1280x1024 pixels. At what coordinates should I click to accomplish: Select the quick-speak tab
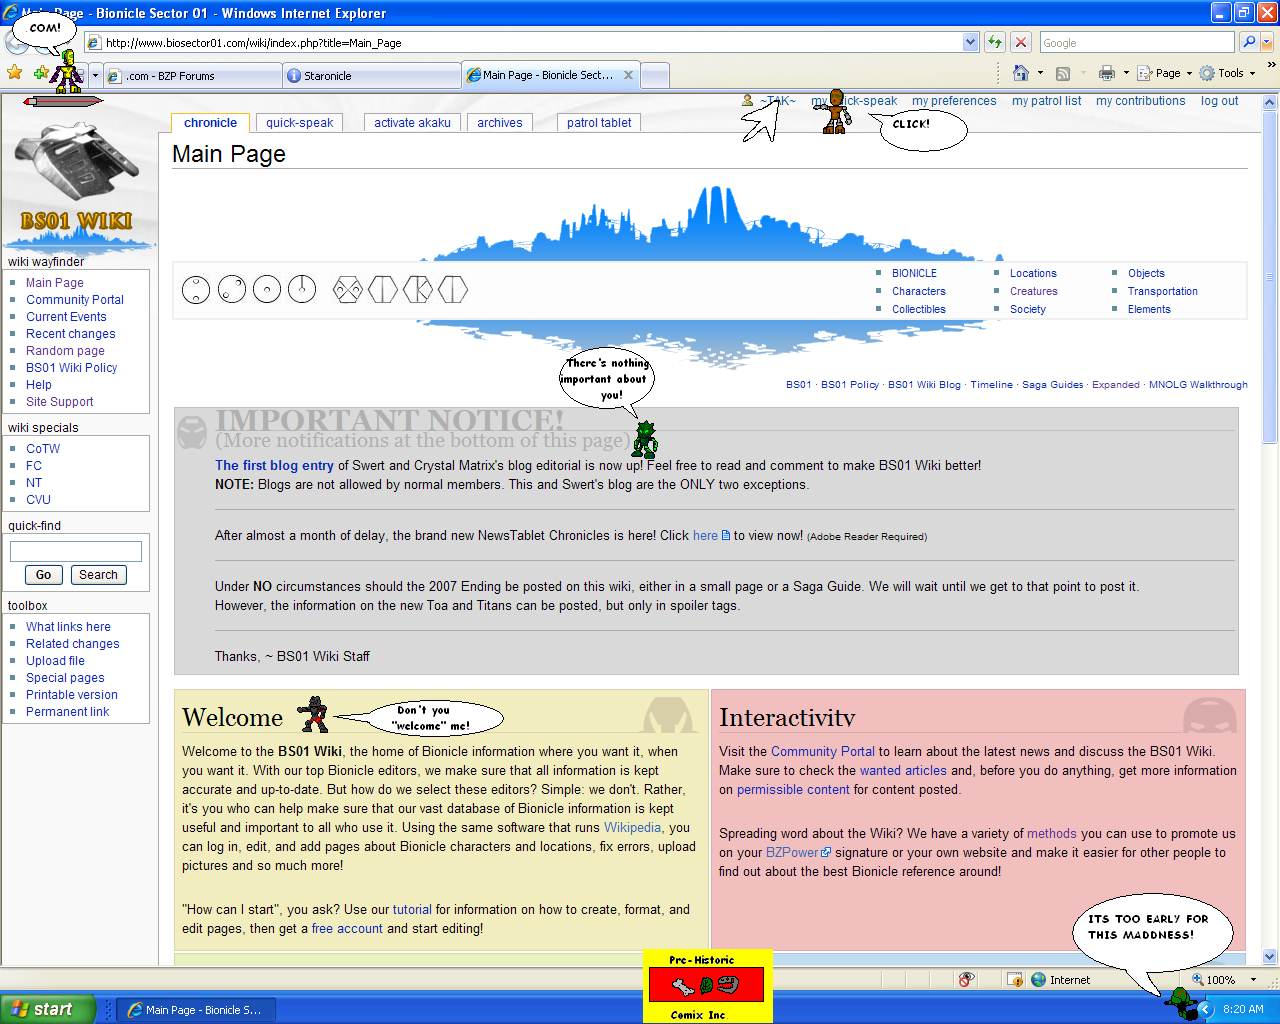pos(298,122)
